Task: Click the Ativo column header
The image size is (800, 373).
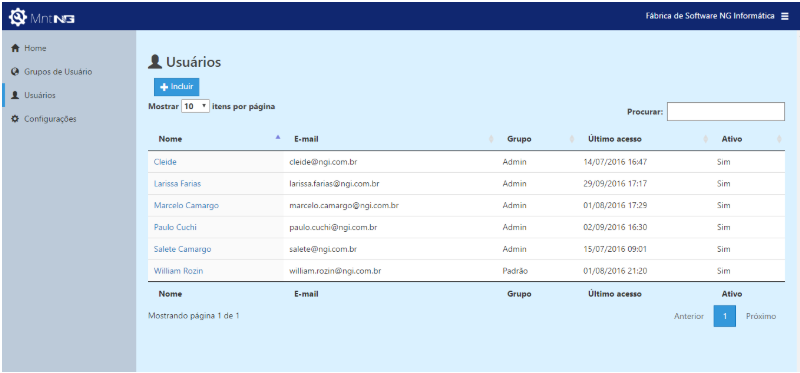Action: point(732,139)
